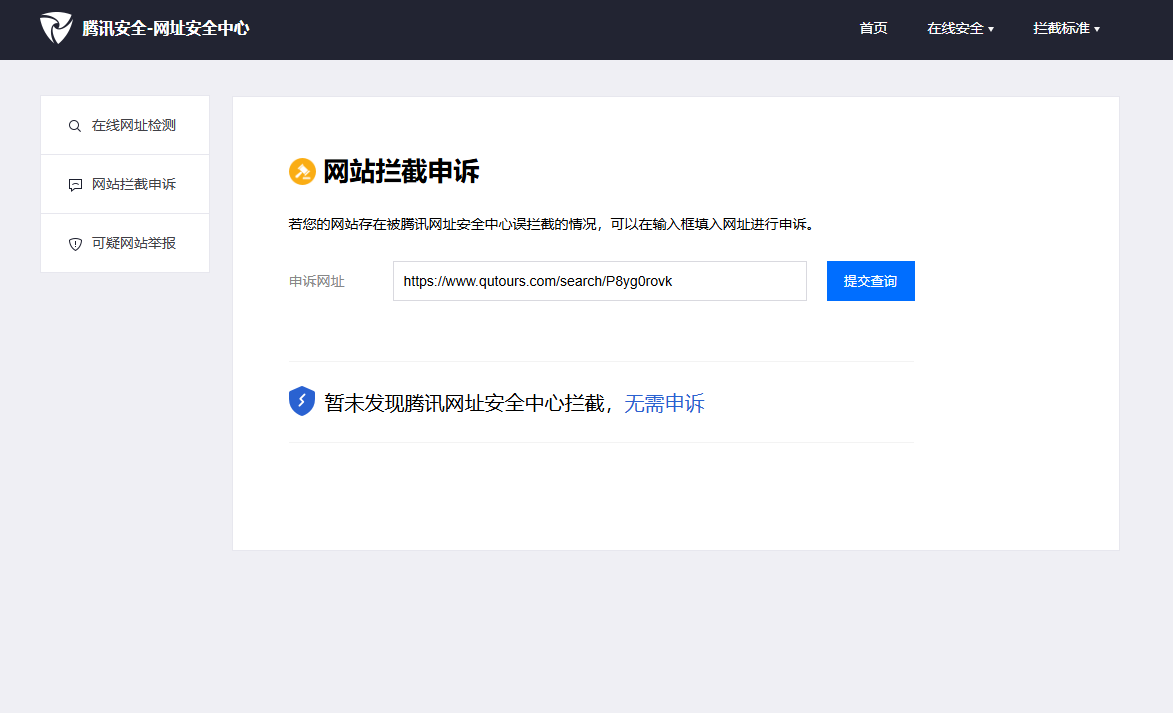This screenshot has height=713, width=1173.
Task: Click the Tencent Security shield logo
Action: pyautogui.click(x=56, y=28)
